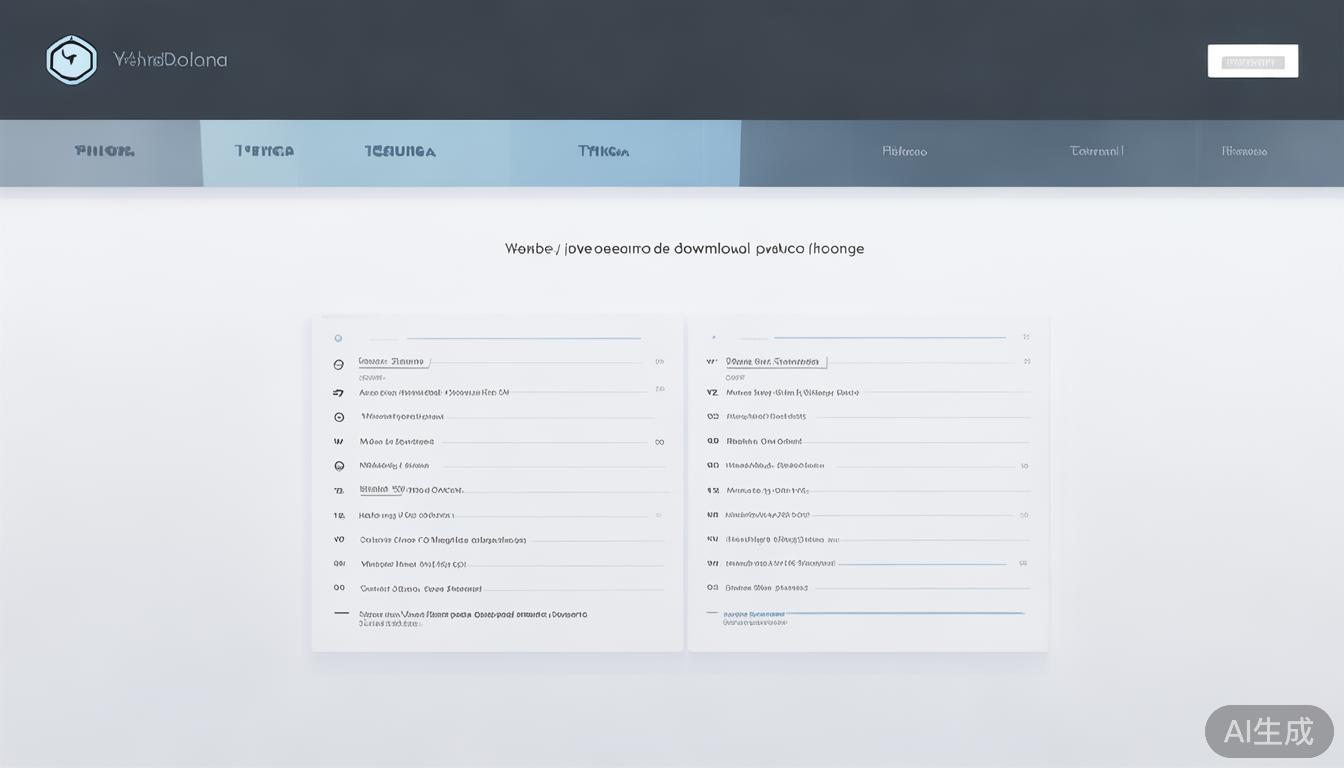Select the PIIIOK item in navigation bar

(x=104, y=152)
